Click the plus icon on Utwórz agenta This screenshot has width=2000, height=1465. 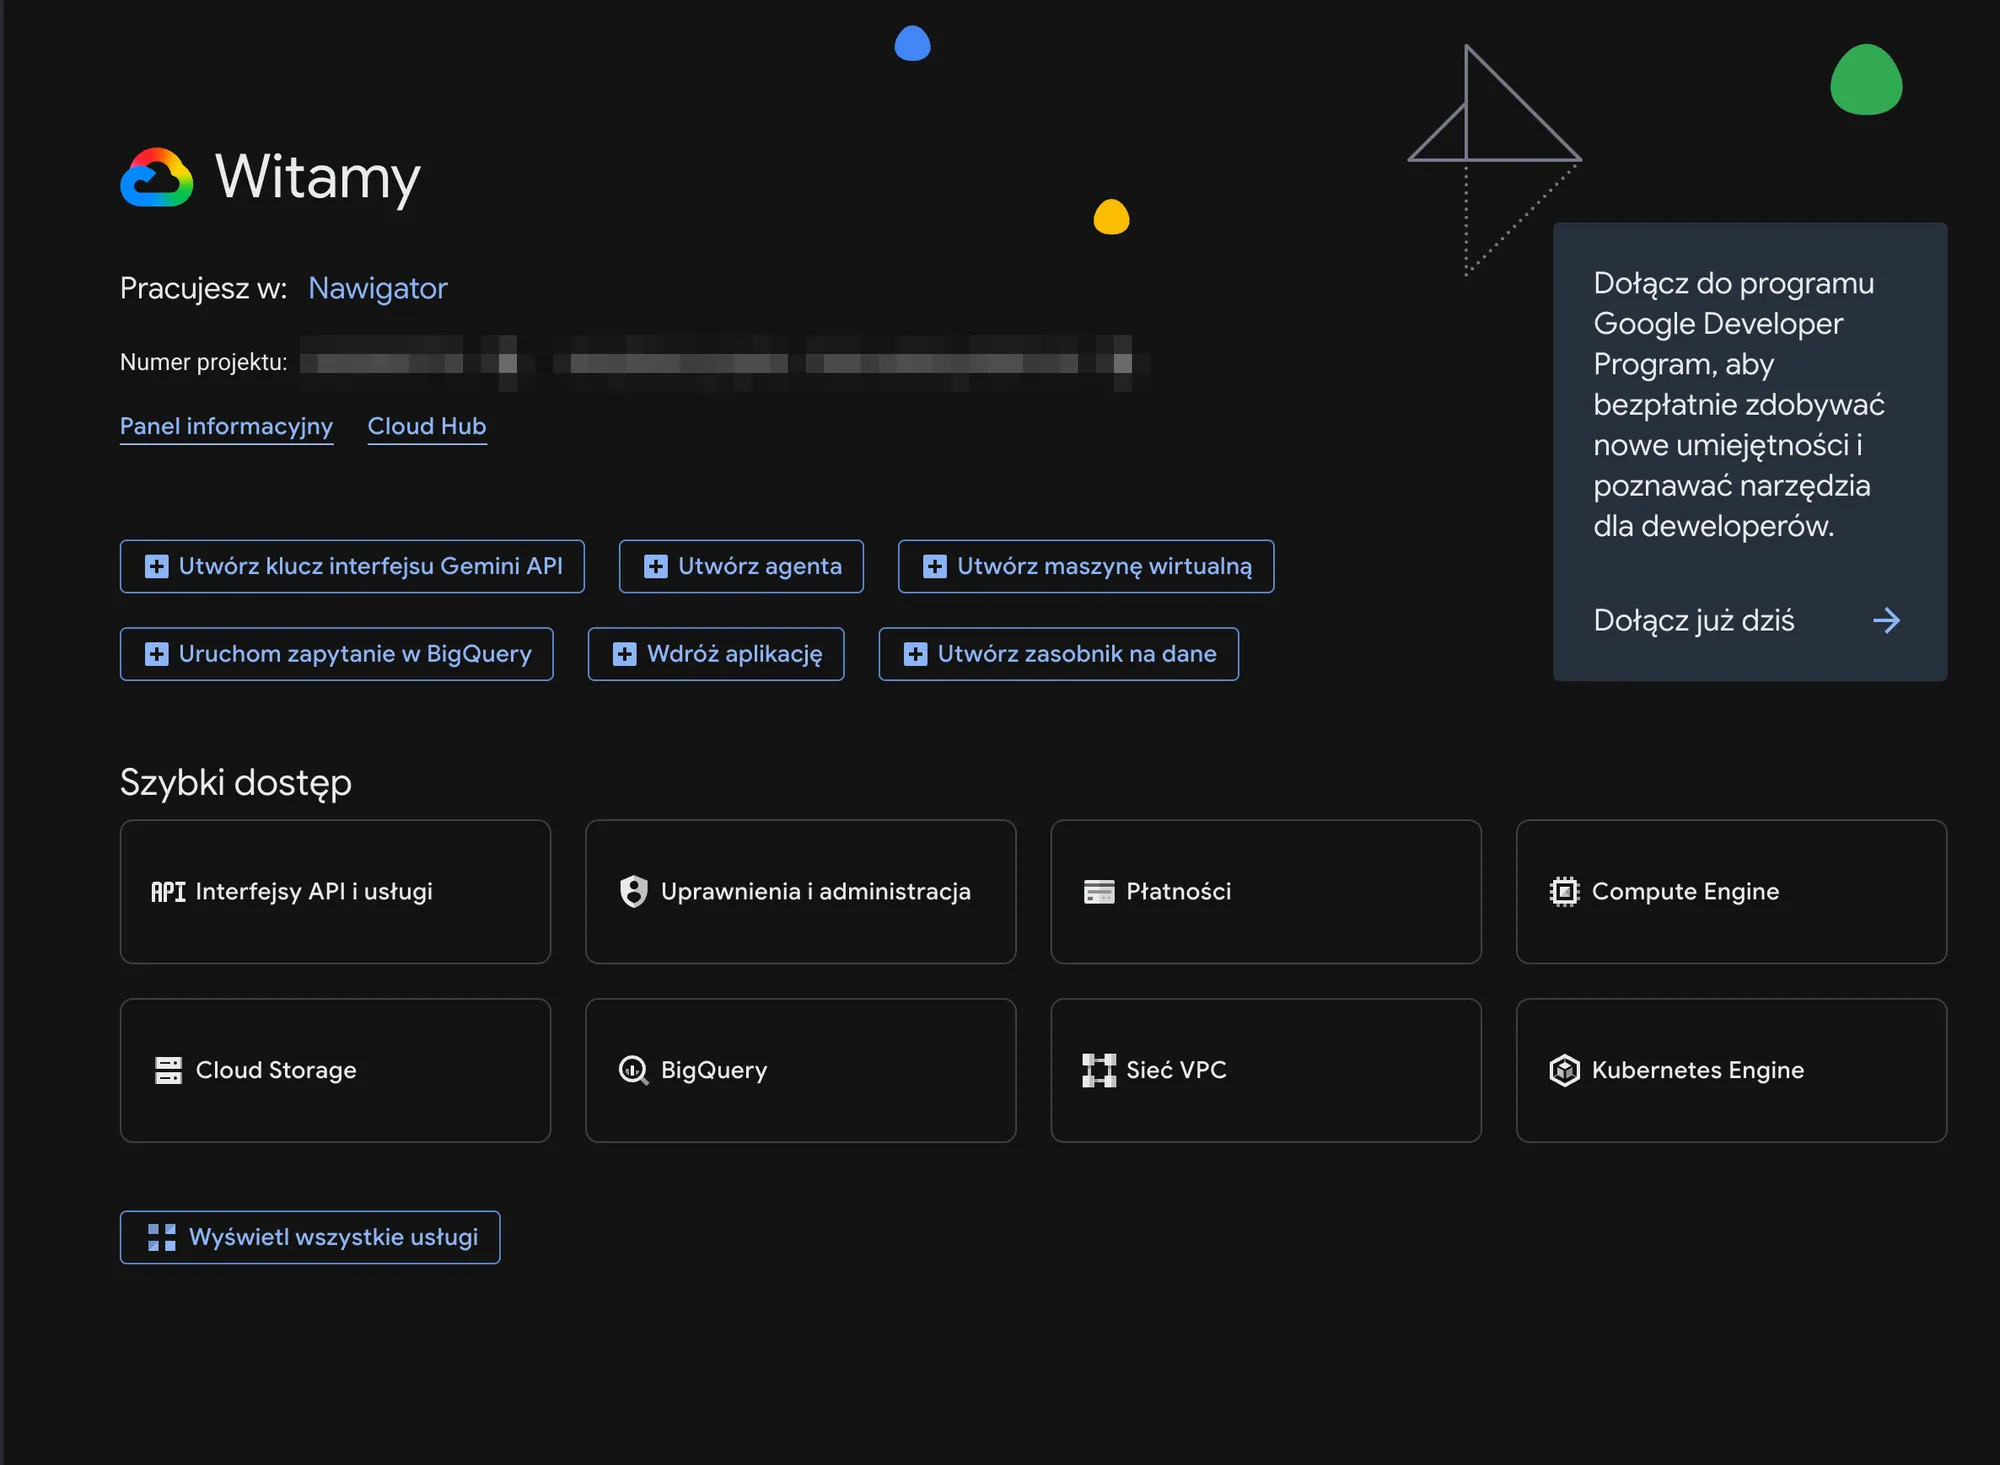656,567
